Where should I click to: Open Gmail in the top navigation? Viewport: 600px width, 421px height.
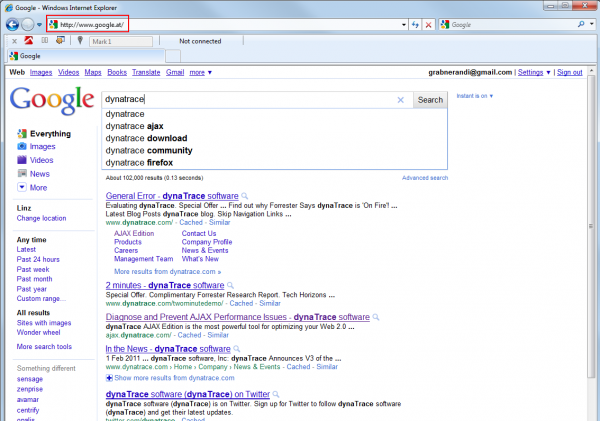tap(175, 72)
